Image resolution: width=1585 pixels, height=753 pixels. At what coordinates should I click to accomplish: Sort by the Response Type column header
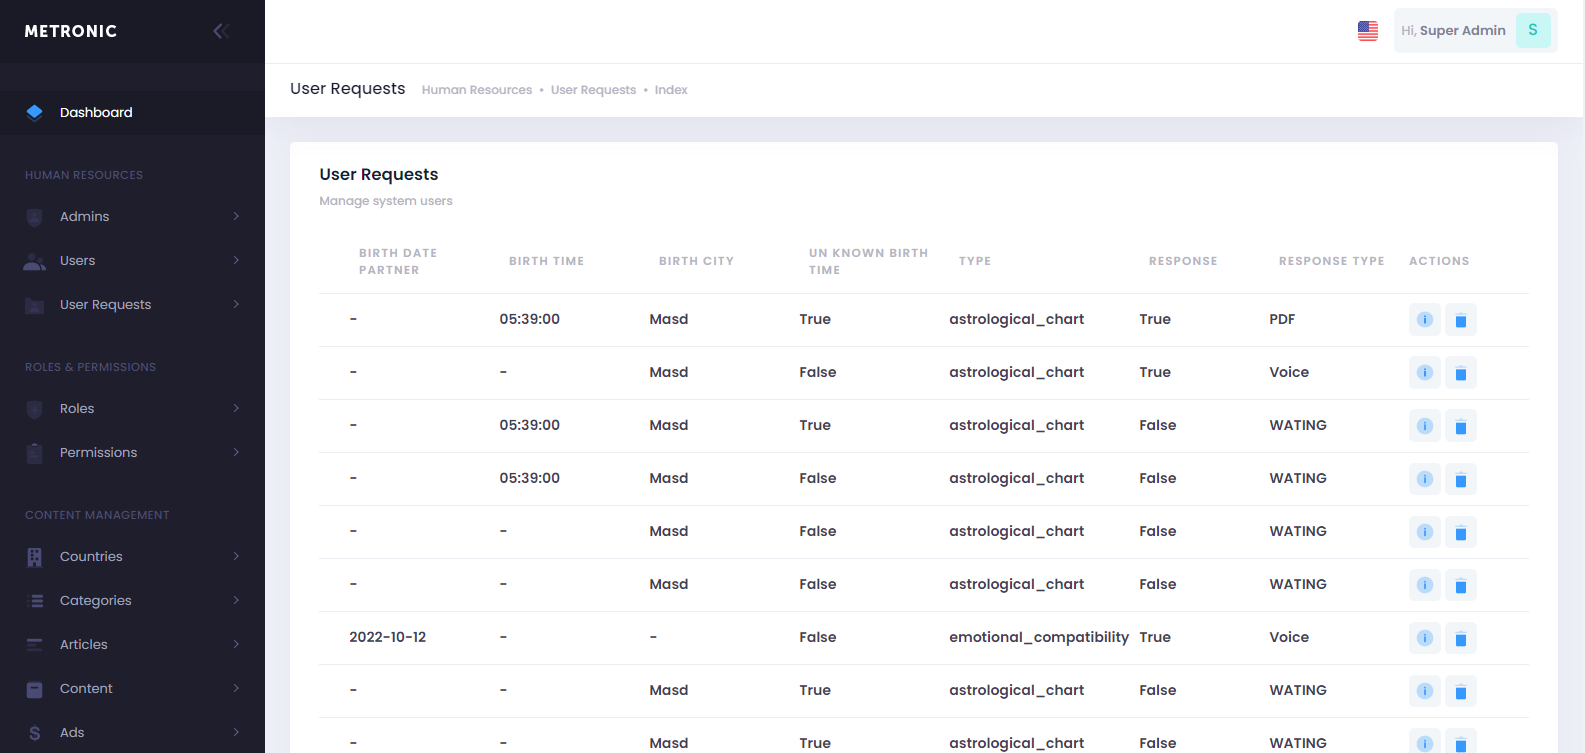[x=1331, y=261]
